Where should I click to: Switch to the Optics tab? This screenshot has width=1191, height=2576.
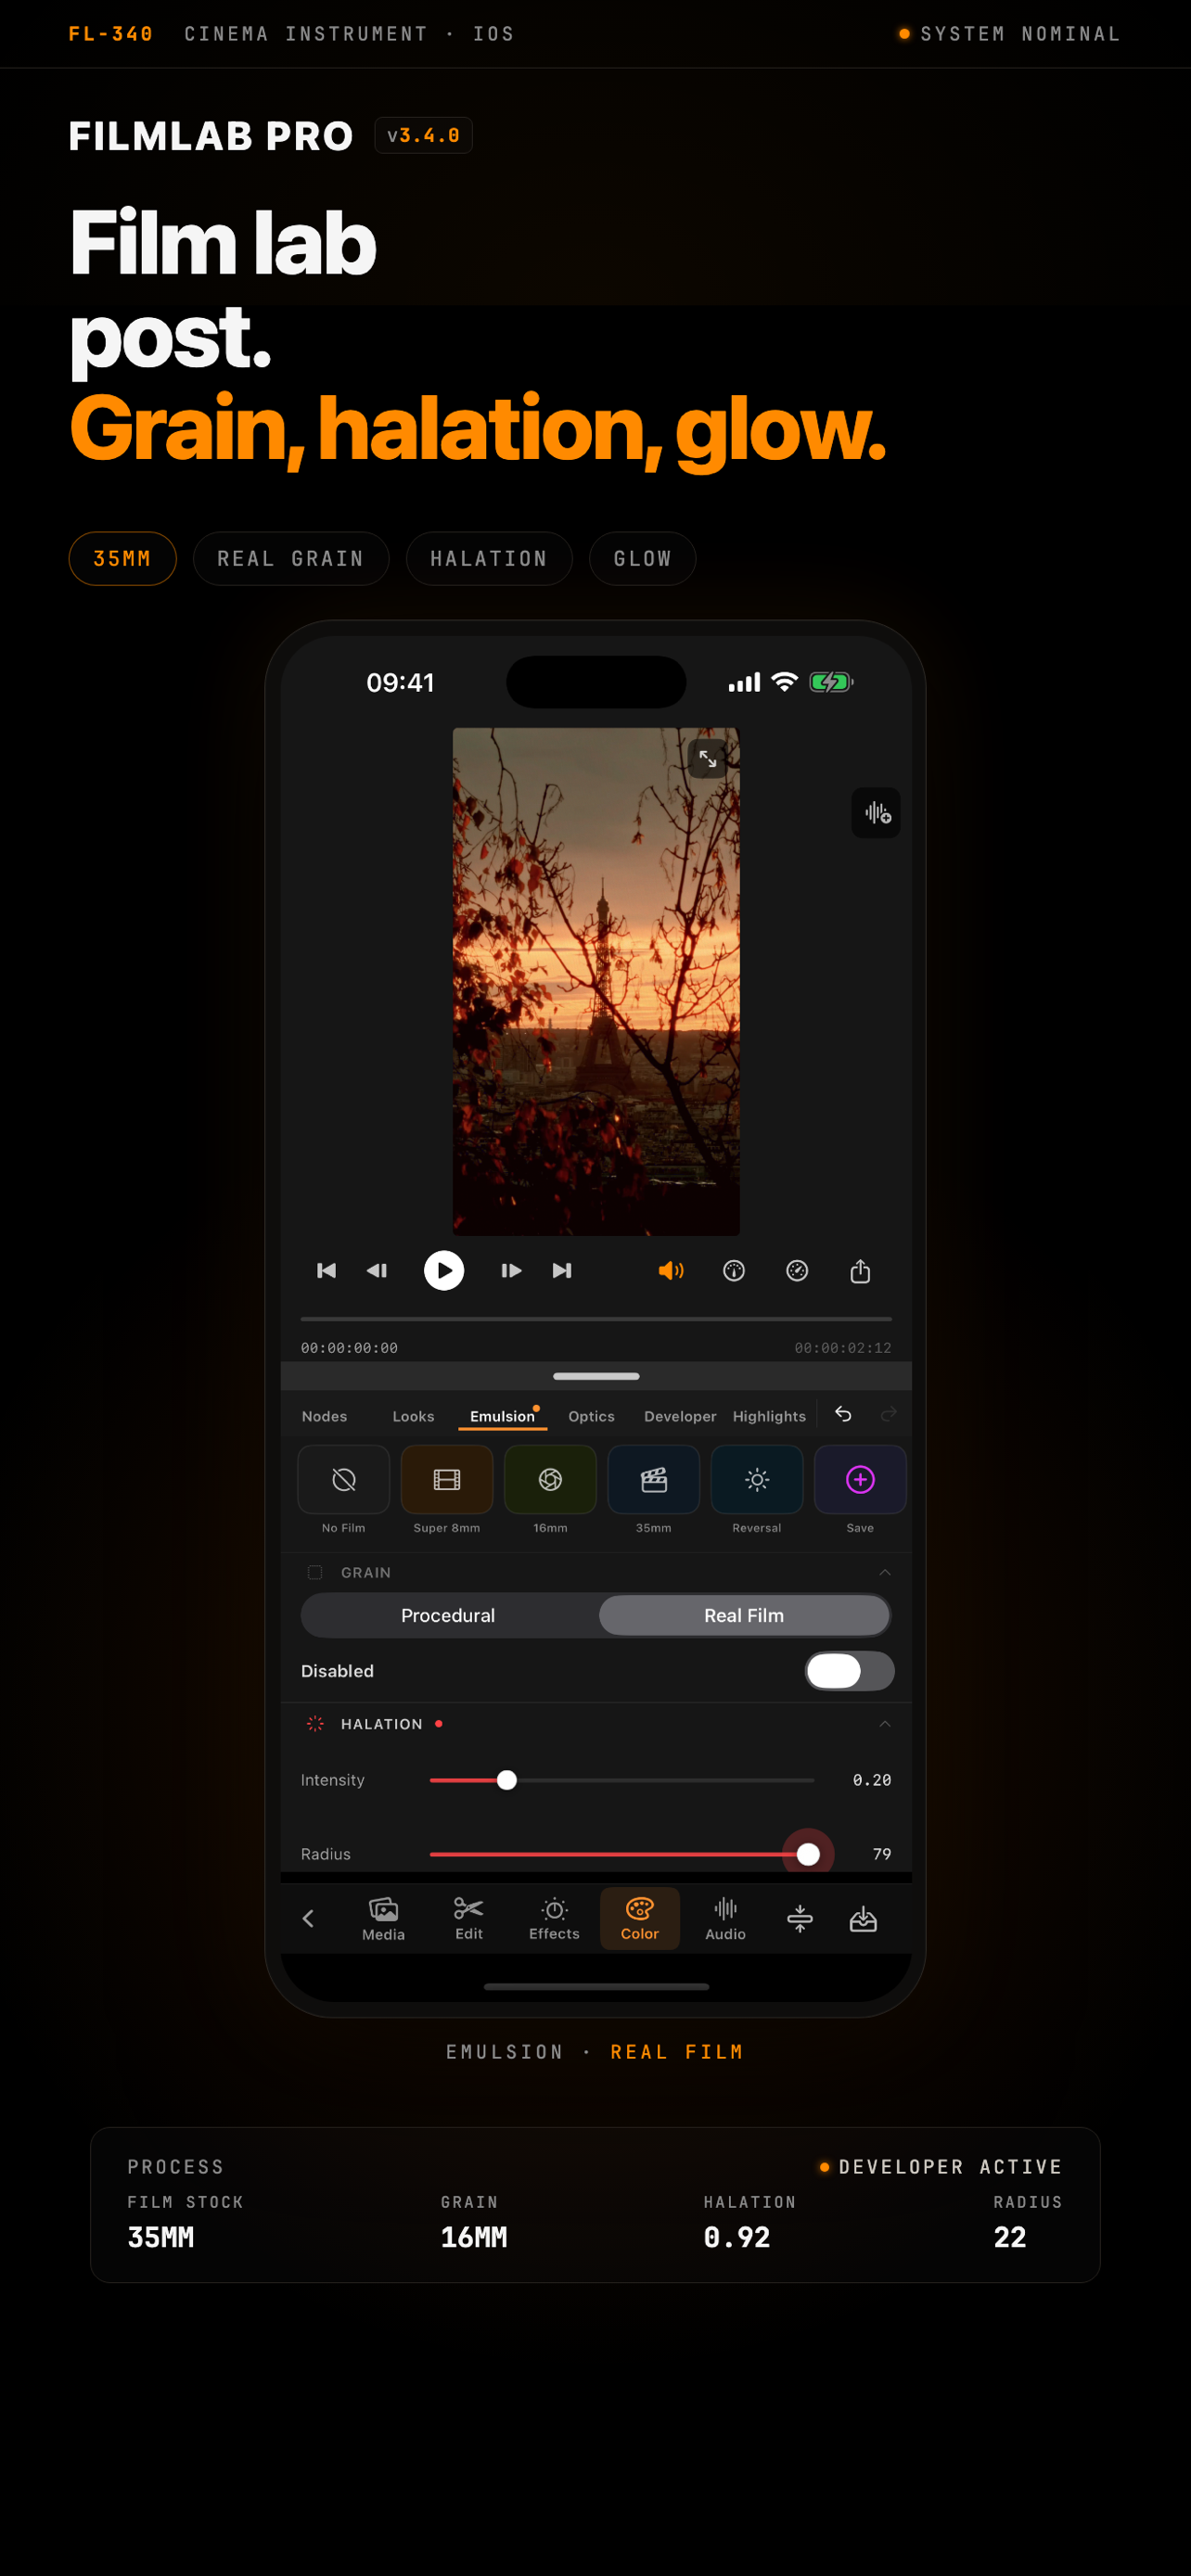point(591,1416)
